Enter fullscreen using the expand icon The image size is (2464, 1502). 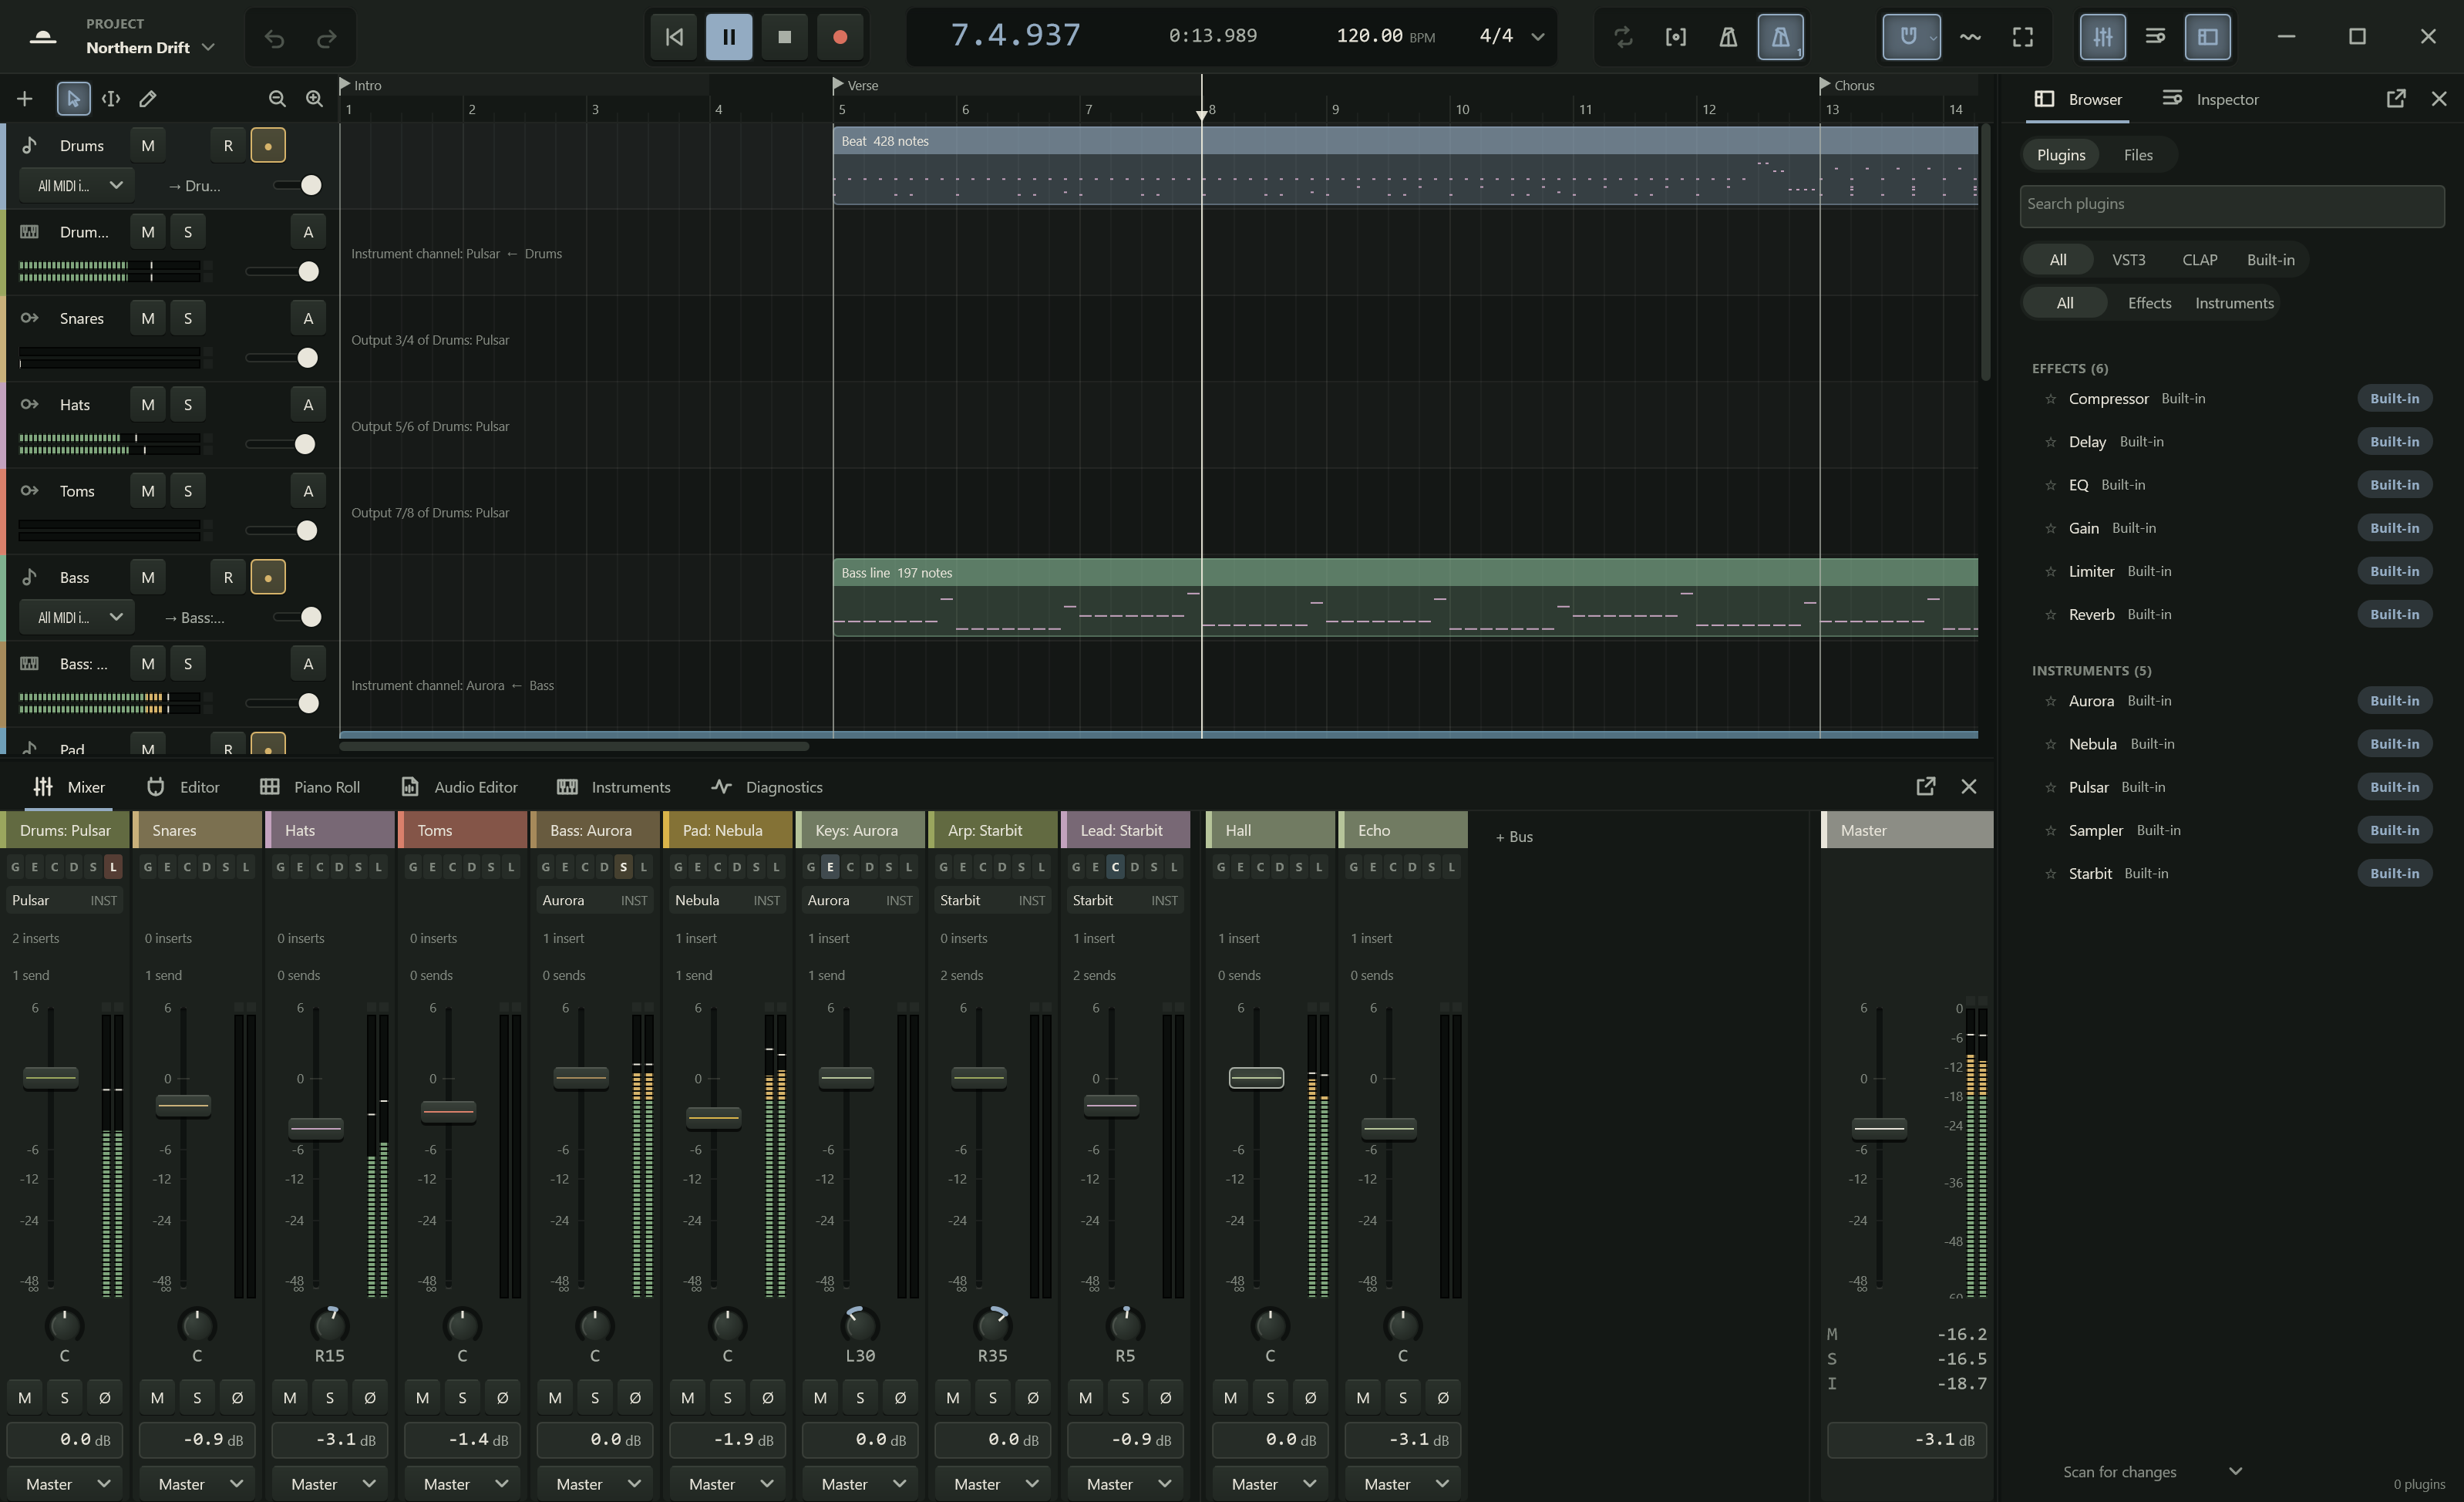pyautogui.click(x=2022, y=37)
